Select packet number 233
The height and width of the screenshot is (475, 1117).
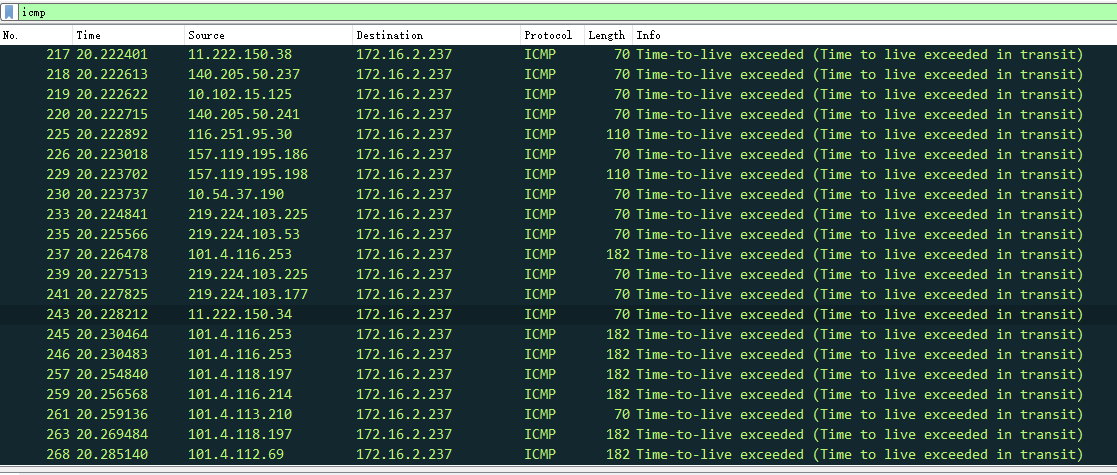pyautogui.click(x=558, y=214)
